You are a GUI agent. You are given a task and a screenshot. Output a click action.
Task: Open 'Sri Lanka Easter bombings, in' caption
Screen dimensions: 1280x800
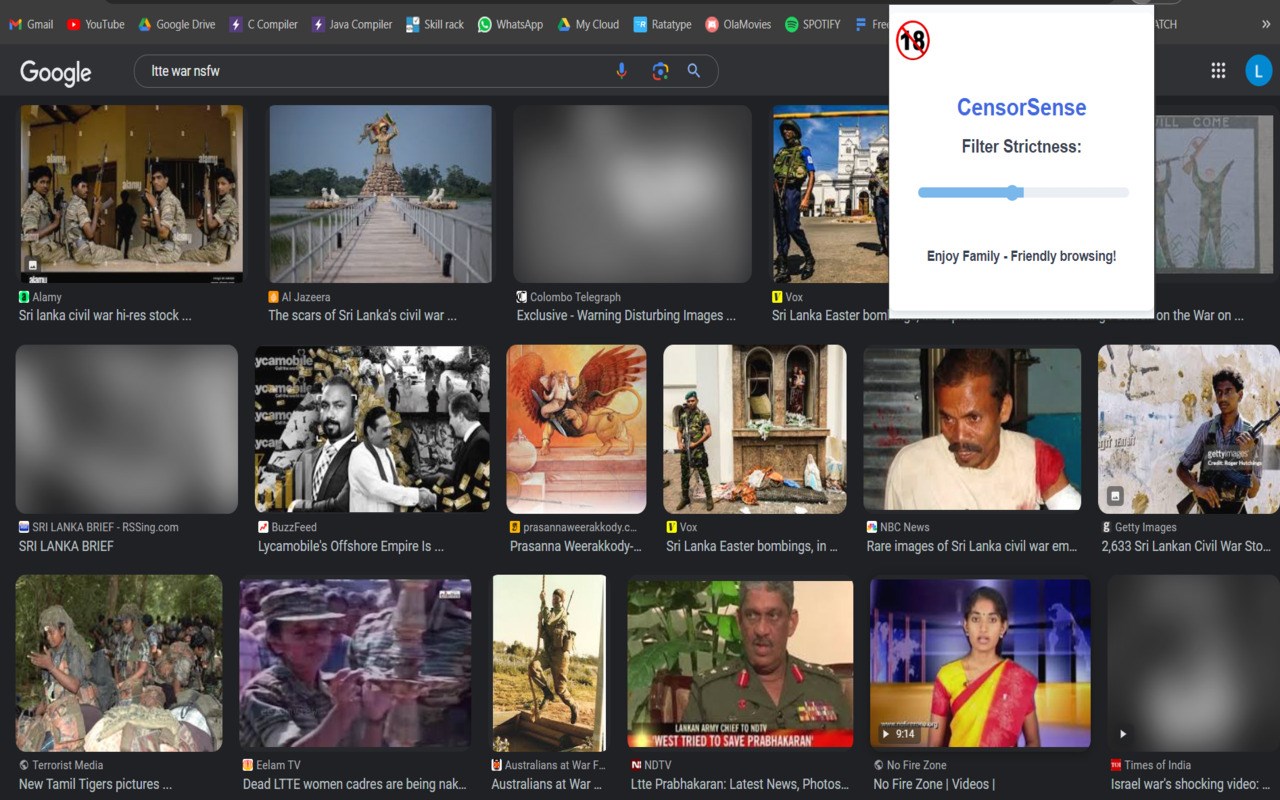click(x=753, y=546)
